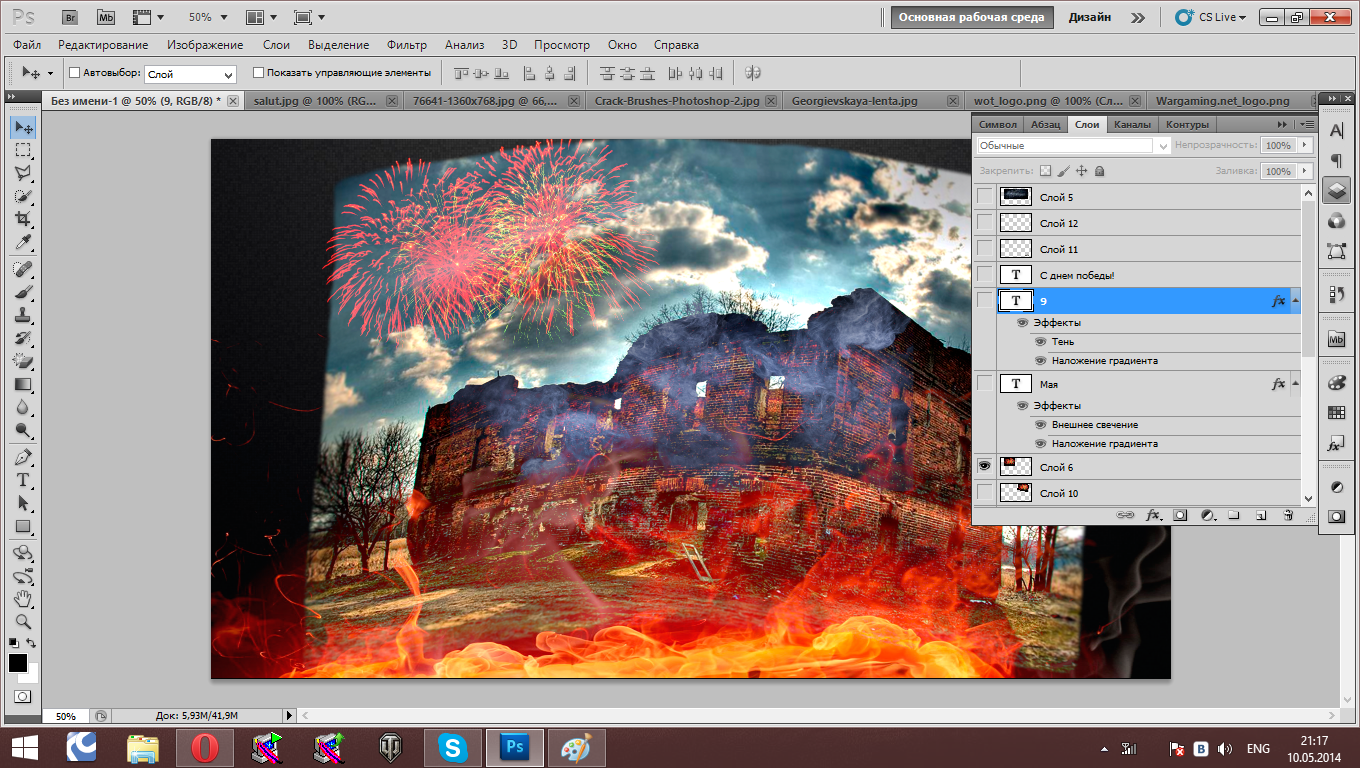Toggle visibility of Внешнее свечение effect
1360x768 pixels.
click(x=1041, y=425)
